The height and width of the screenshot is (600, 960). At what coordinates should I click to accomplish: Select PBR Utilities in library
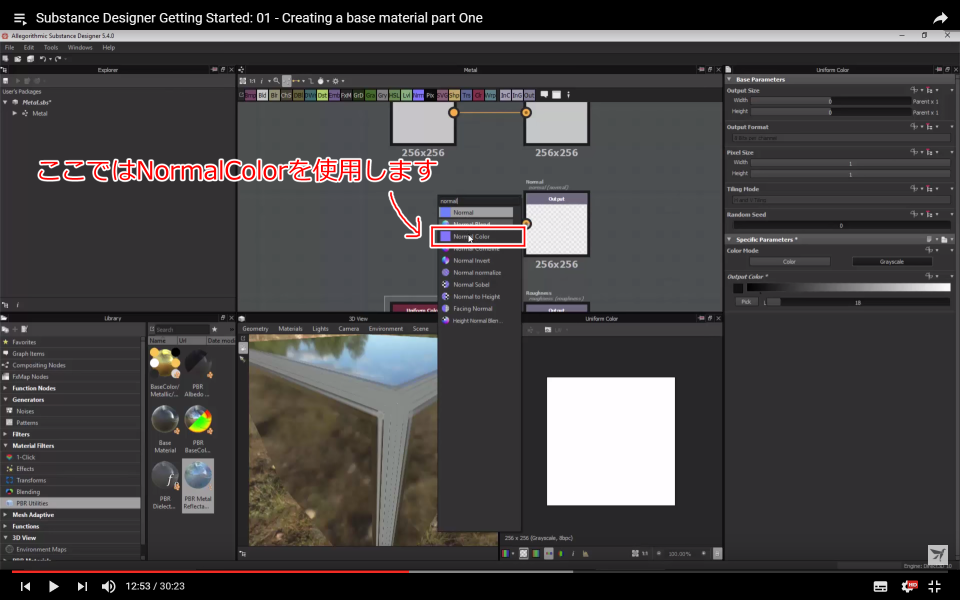[70, 503]
